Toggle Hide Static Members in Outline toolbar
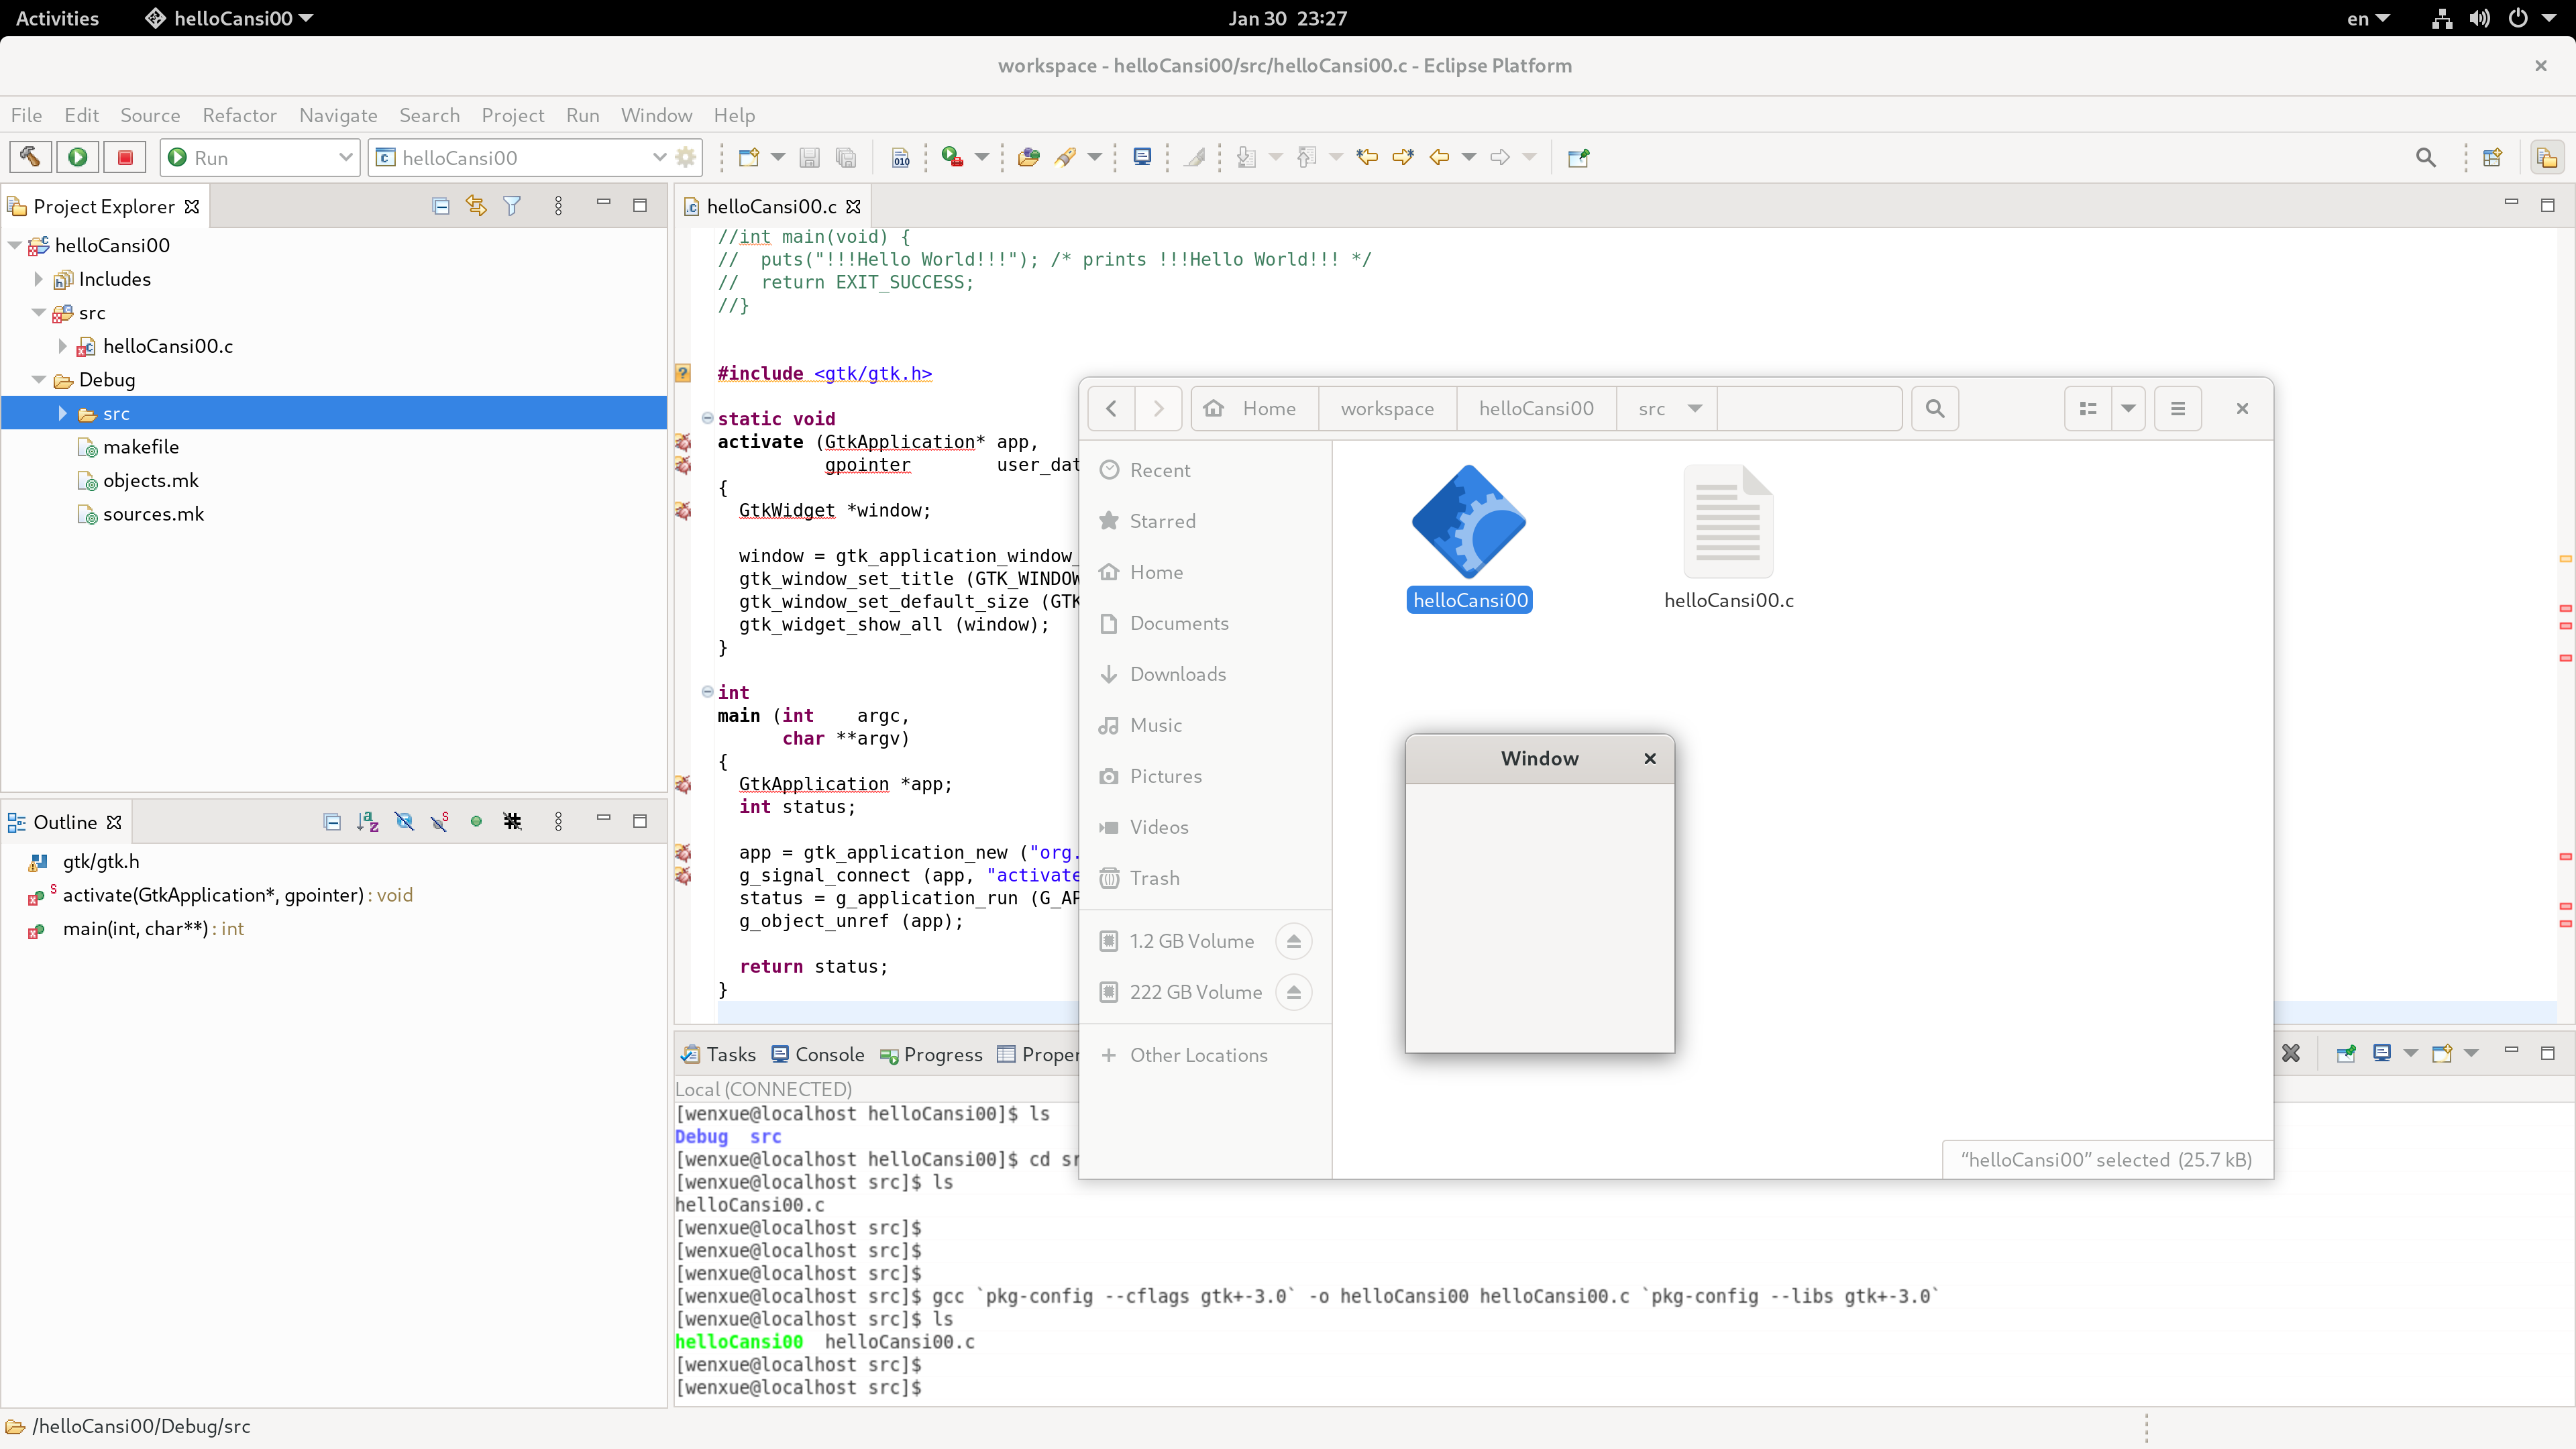2576x1449 pixels. 440,822
